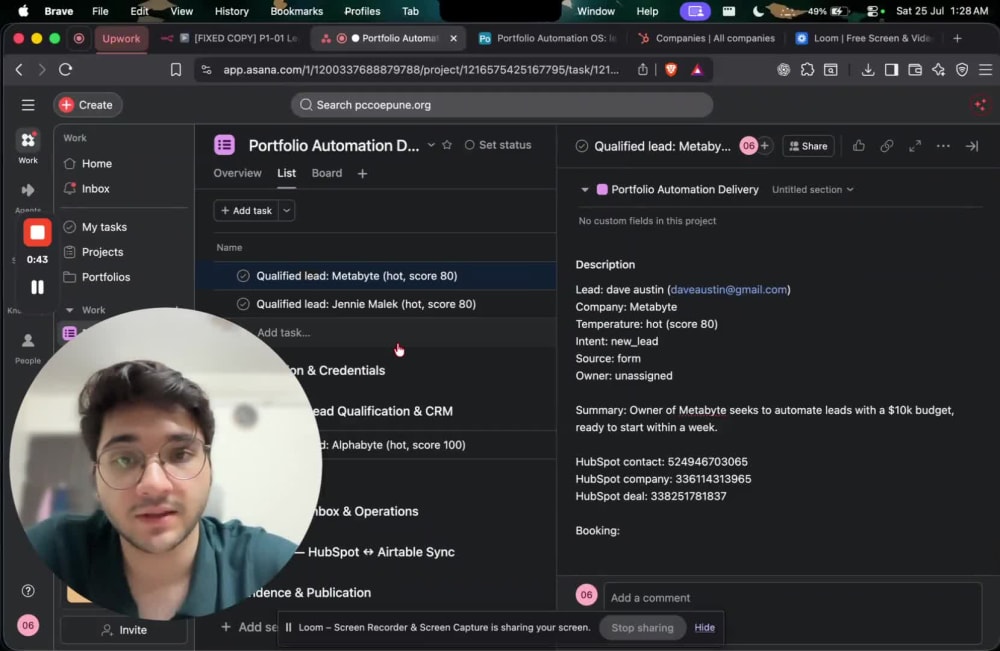
Task: Mark Jennie Malek lead task complete
Action: pos(243,304)
